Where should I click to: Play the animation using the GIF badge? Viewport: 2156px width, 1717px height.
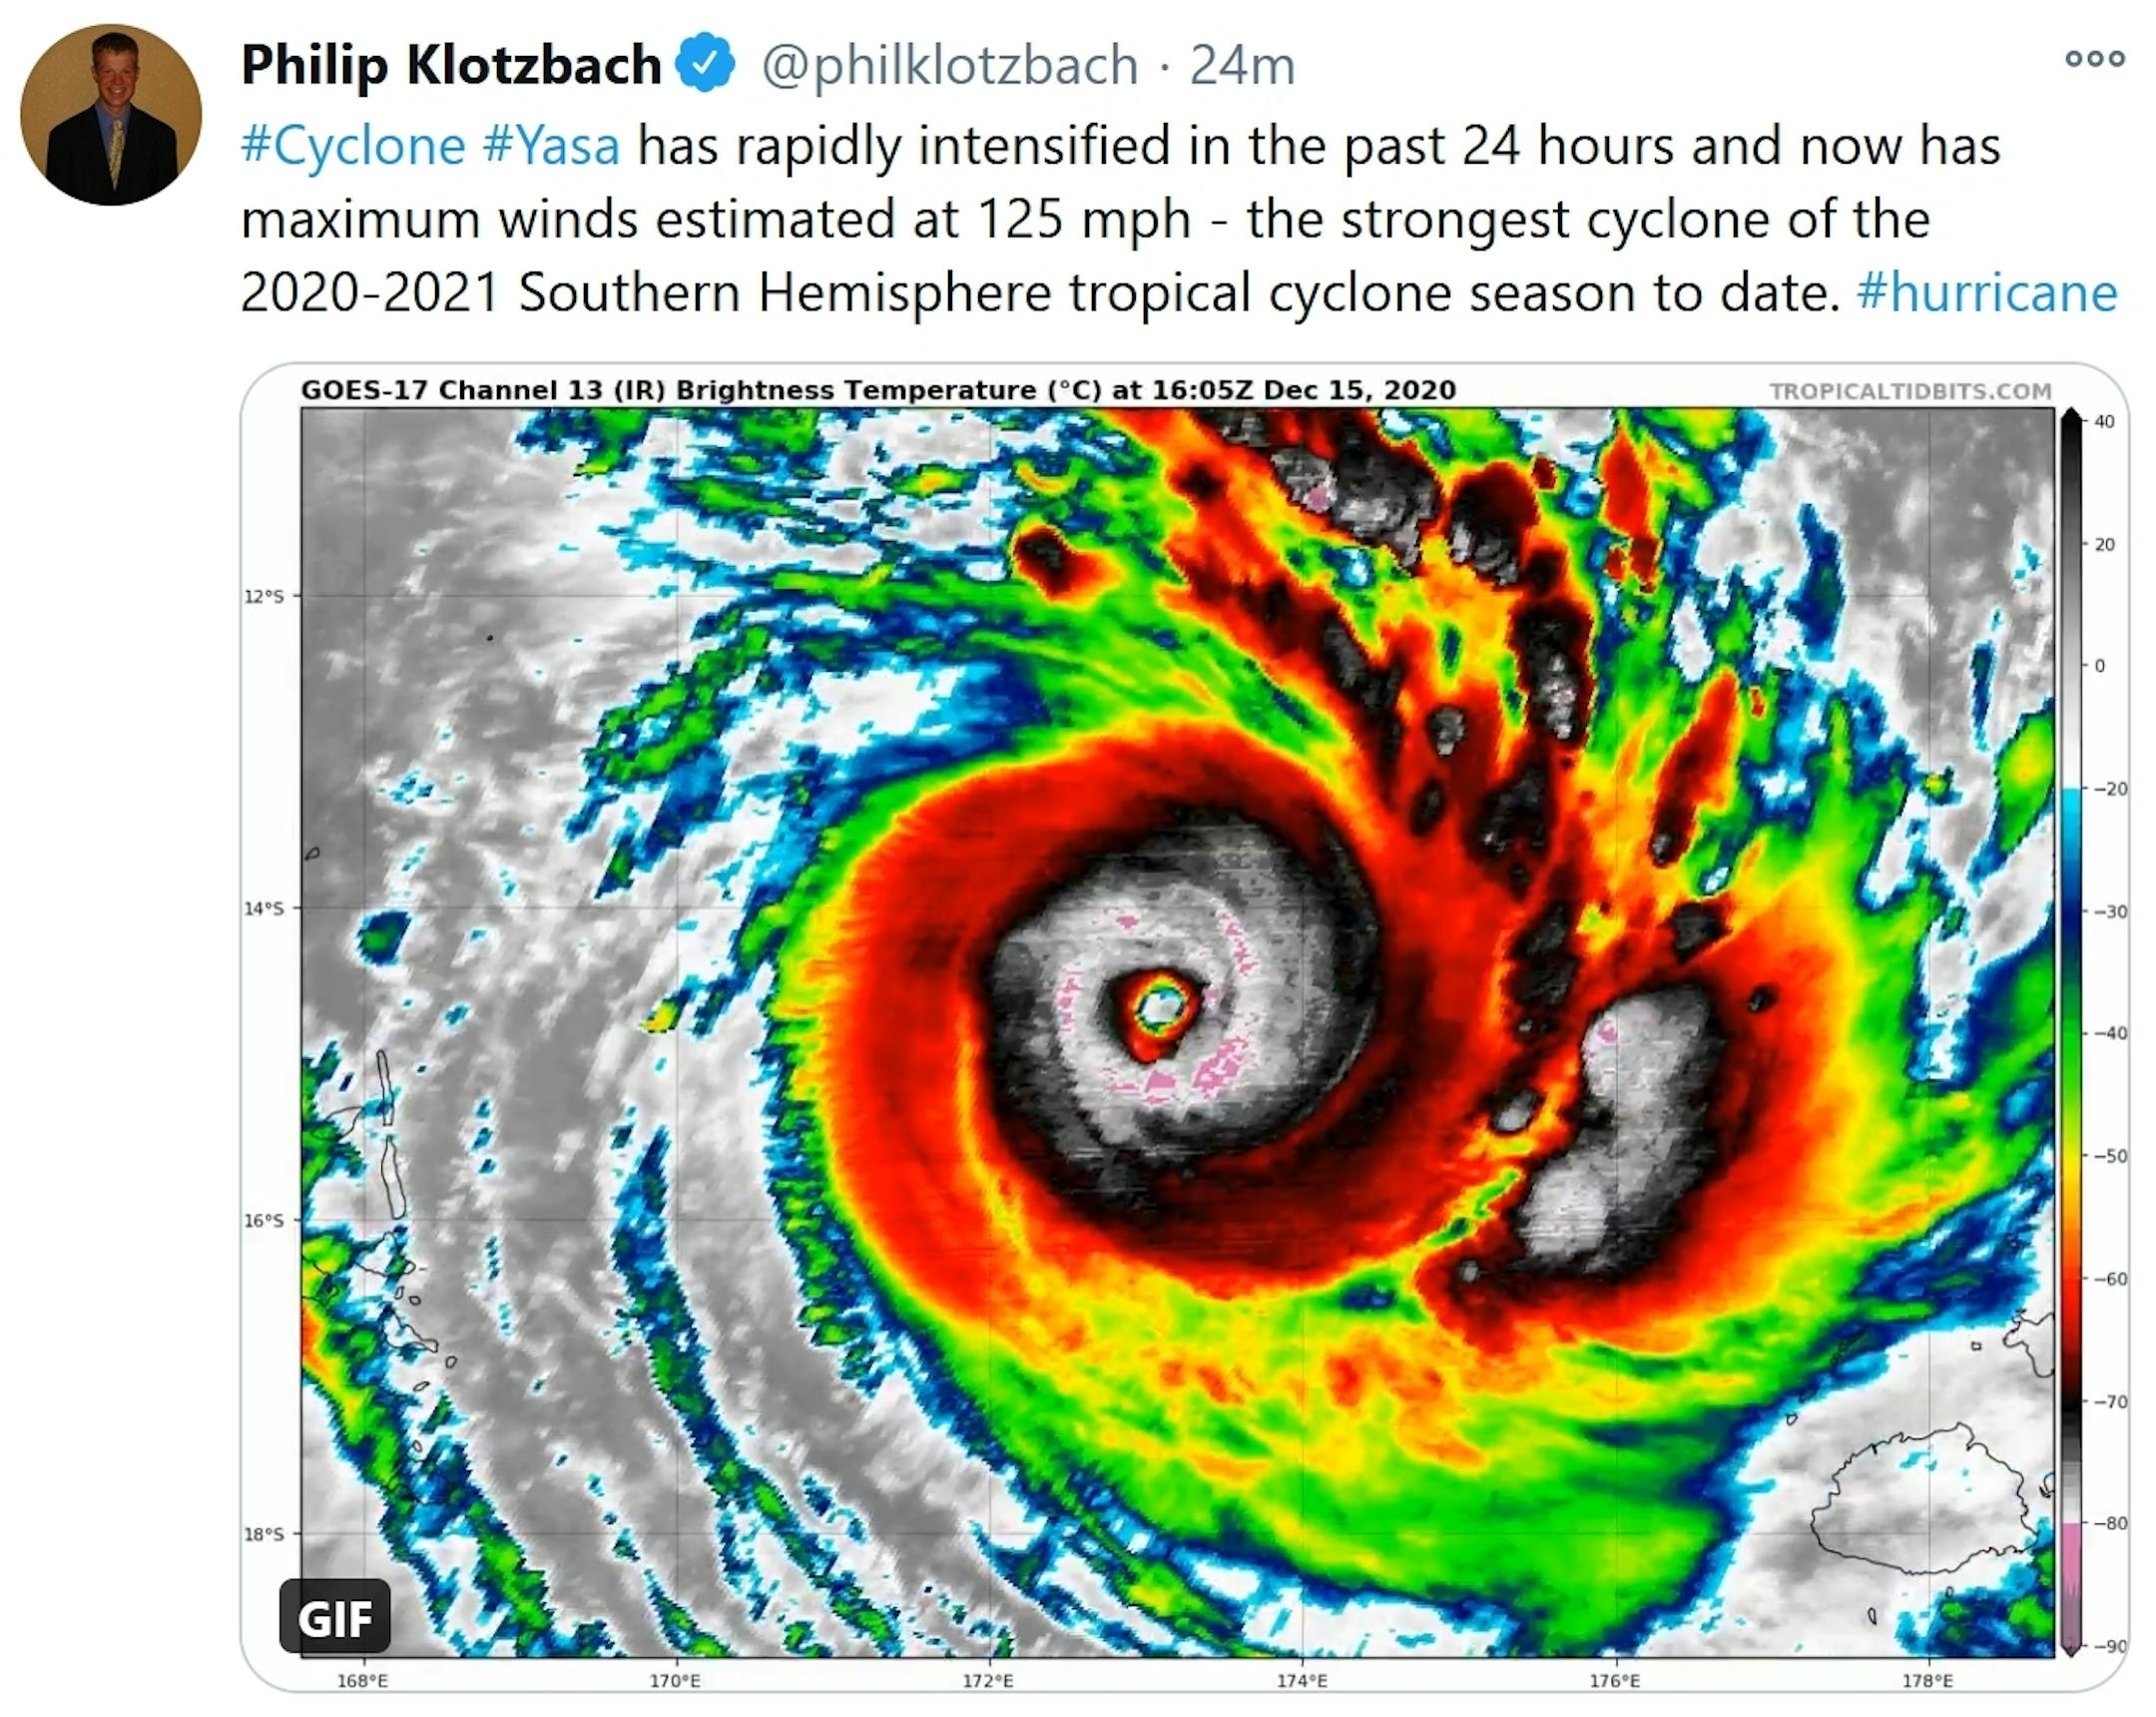(335, 1617)
